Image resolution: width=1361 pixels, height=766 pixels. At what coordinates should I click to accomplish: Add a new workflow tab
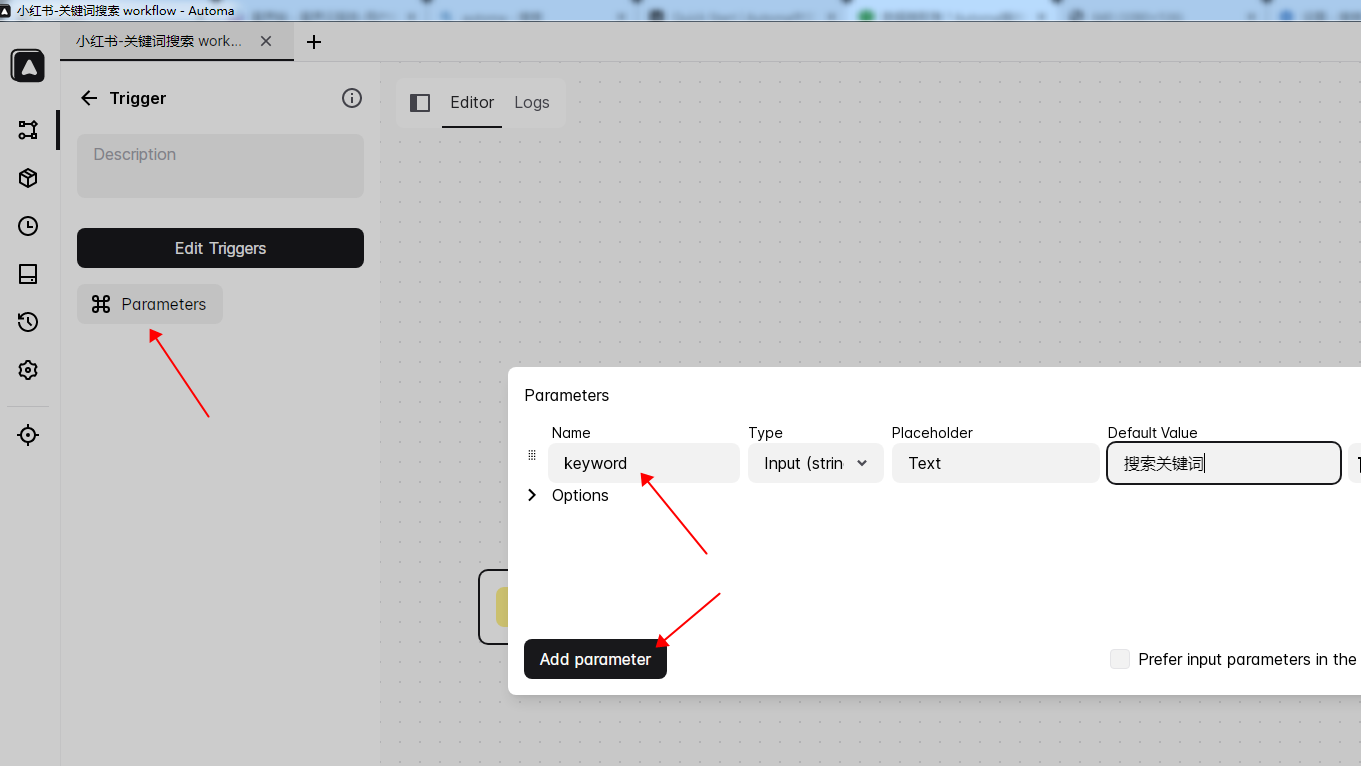[314, 42]
